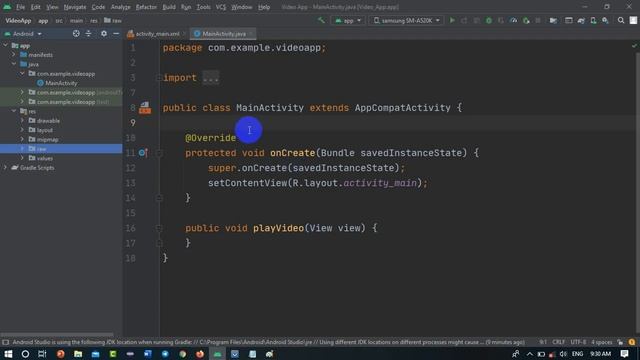
Task: Click the user avatar icon at top right
Action: pos(633,20)
